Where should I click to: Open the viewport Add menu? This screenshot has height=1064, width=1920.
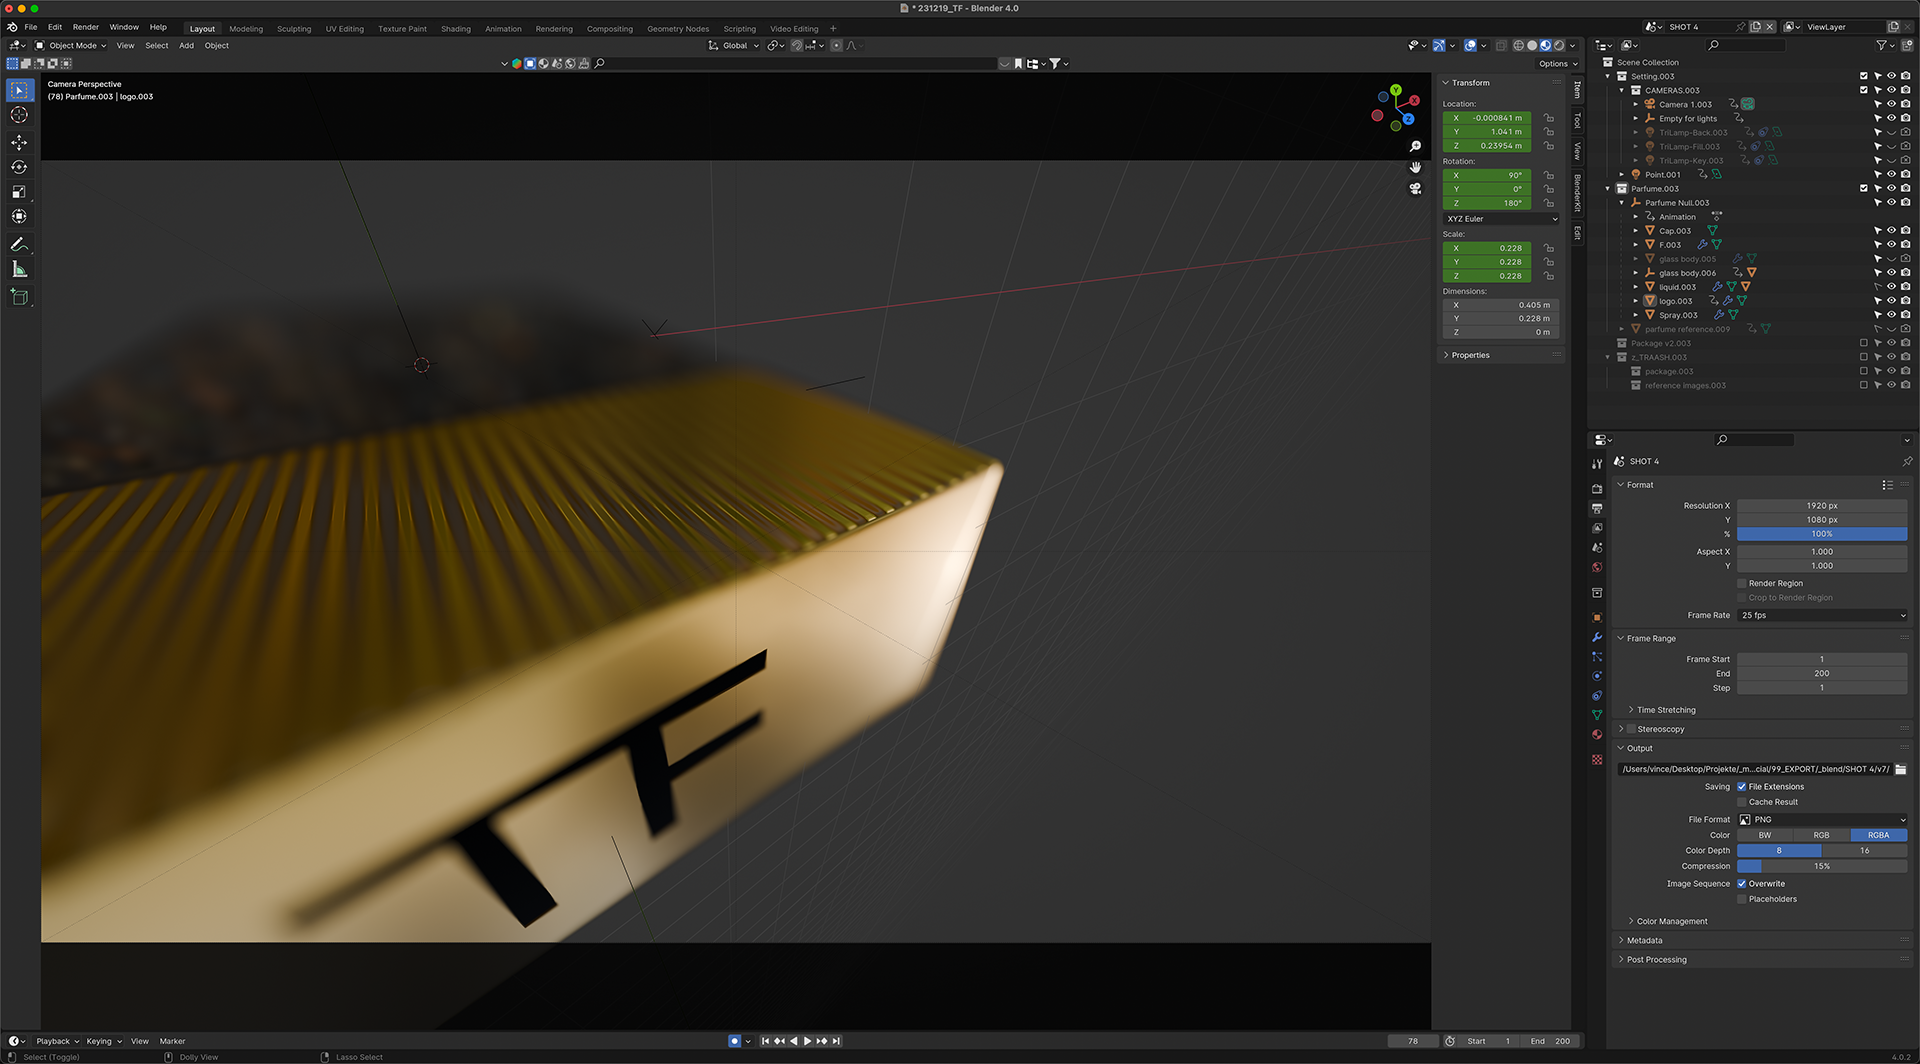(186, 46)
